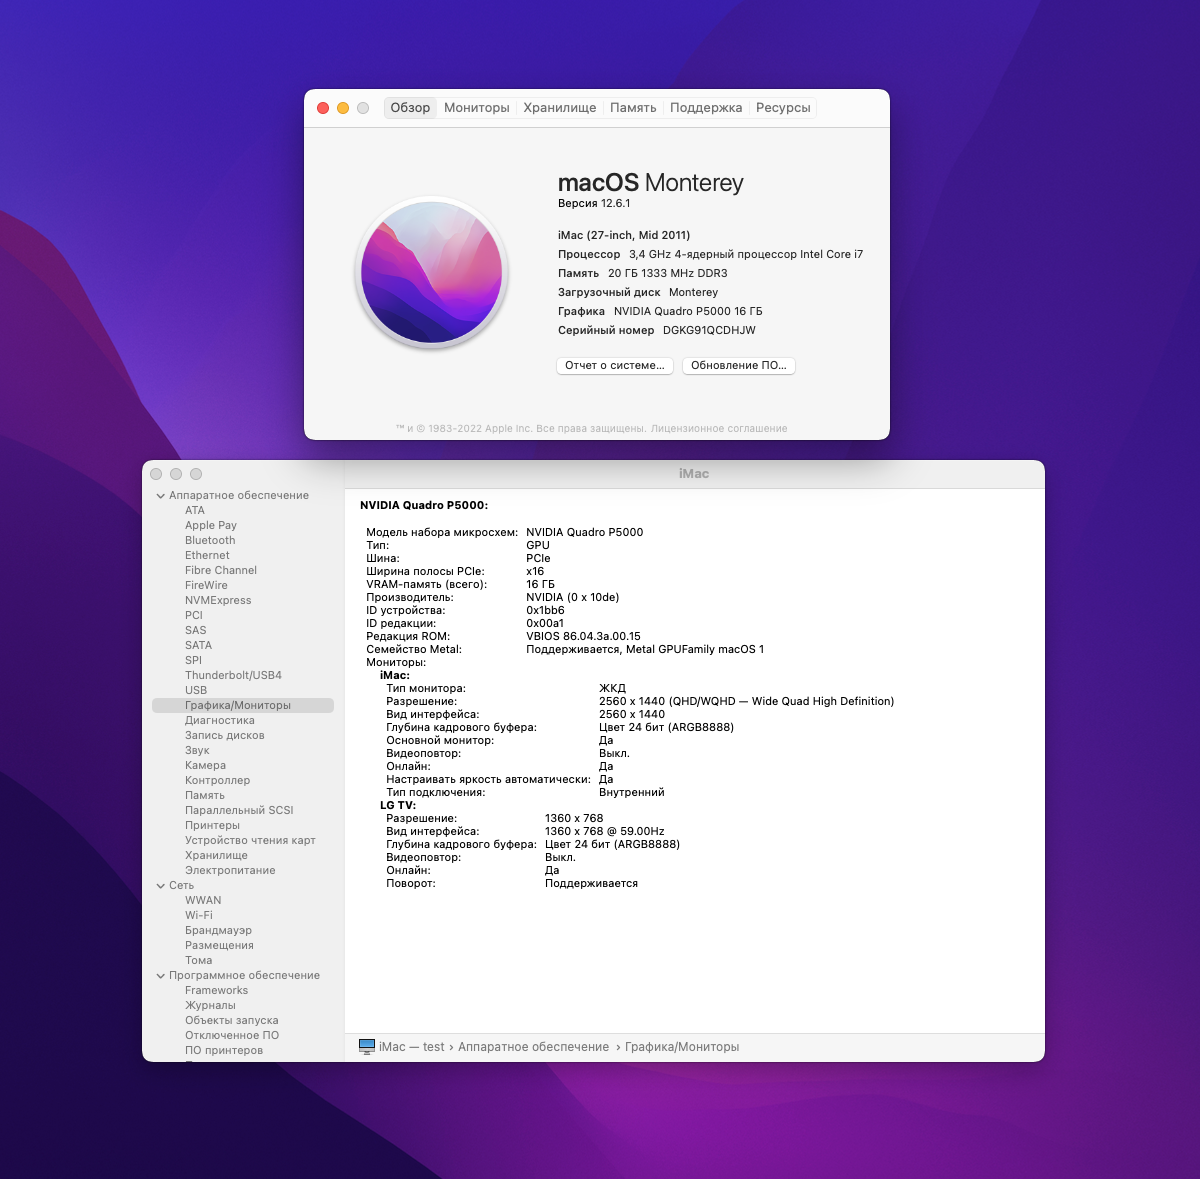Select Bluetooth in the hardware list
Screen dimensions: 1200x1179
(210, 541)
